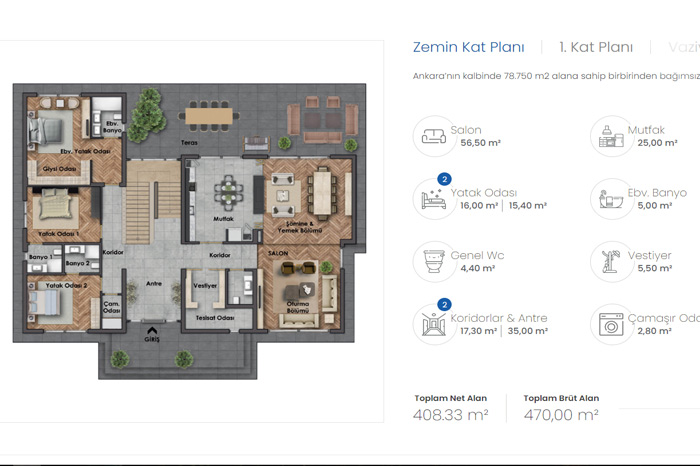Click the Teras label on the plan
Image resolution: width=700 pixels, height=466 pixels.
pos(189,143)
